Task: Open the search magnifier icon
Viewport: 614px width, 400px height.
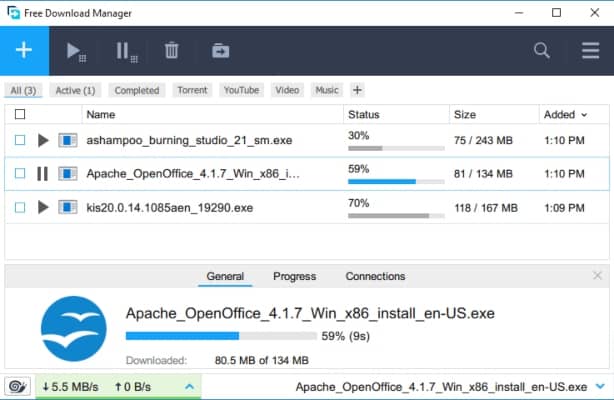Action: click(x=542, y=51)
